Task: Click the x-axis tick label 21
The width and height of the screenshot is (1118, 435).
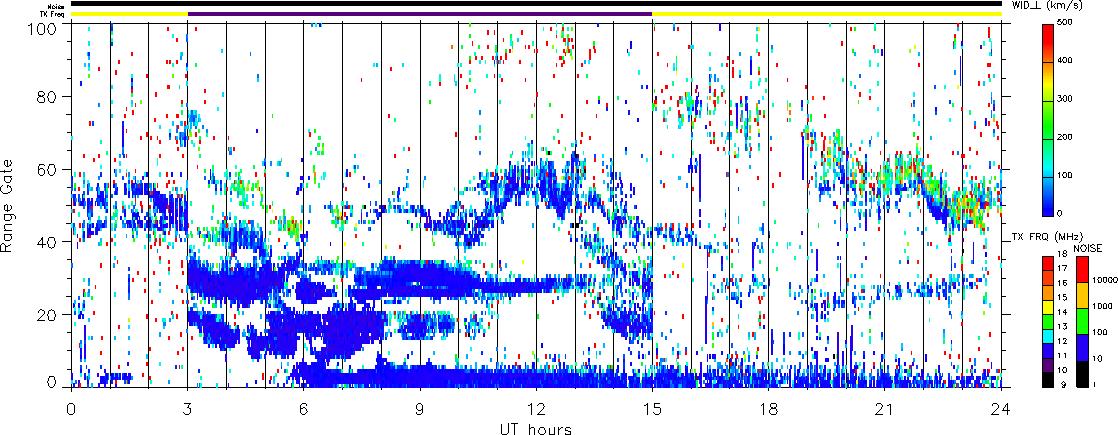Action: 885,409
